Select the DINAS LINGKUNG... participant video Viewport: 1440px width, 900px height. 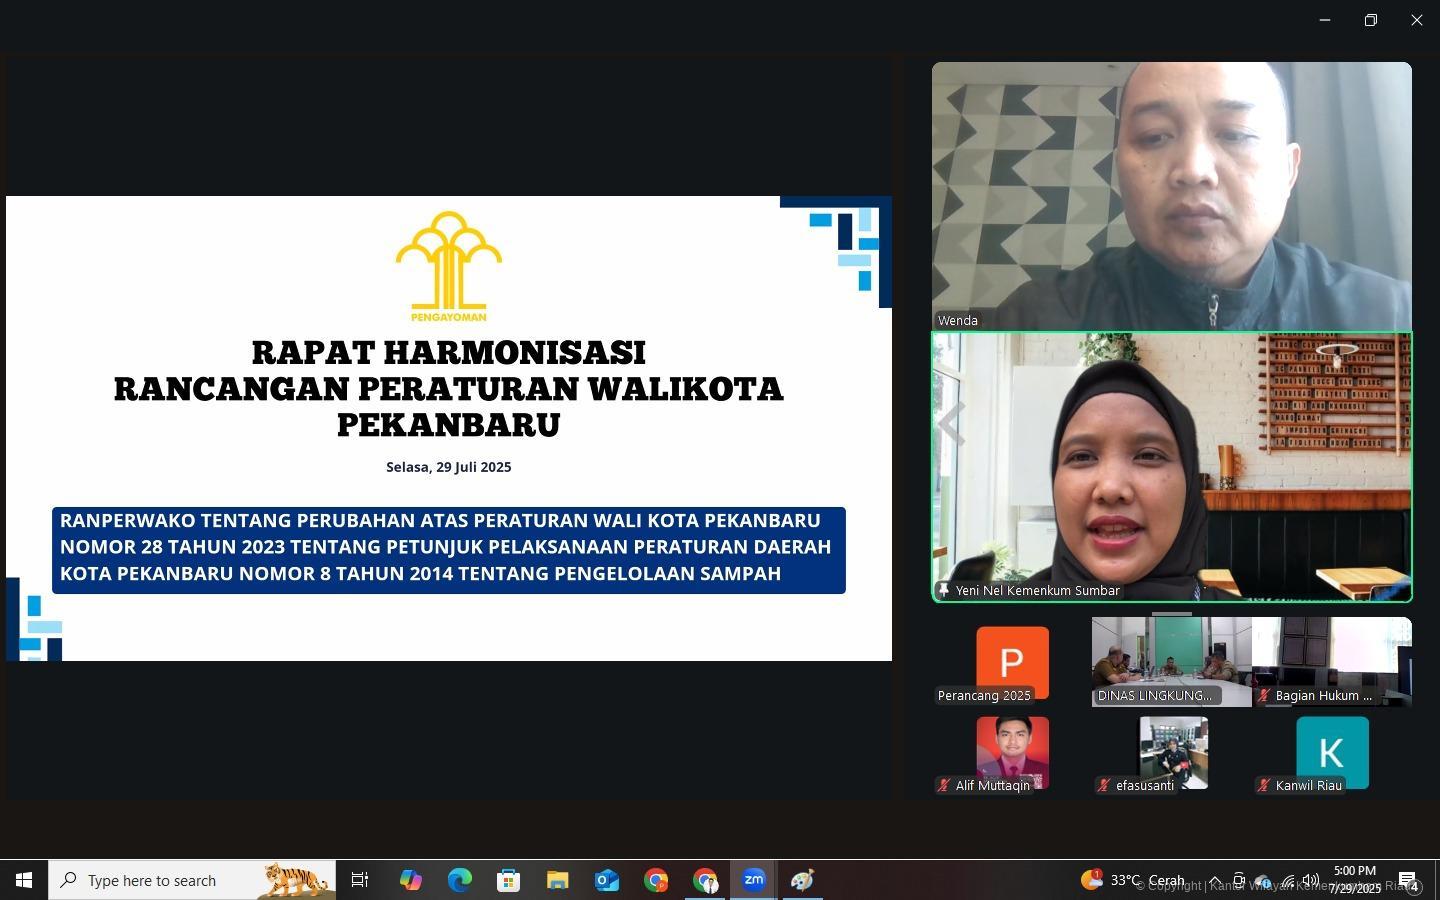[x=1171, y=661]
